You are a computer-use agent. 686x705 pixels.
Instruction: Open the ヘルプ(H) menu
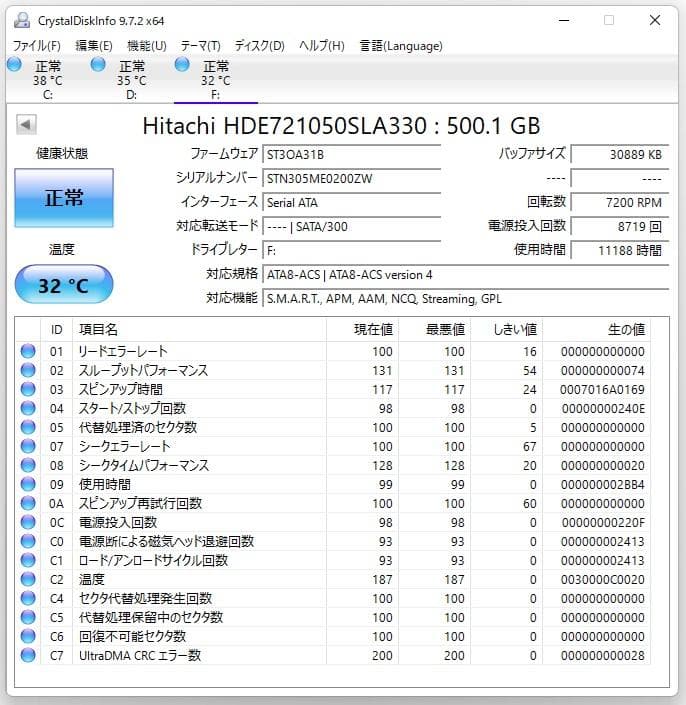click(x=322, y=46)
